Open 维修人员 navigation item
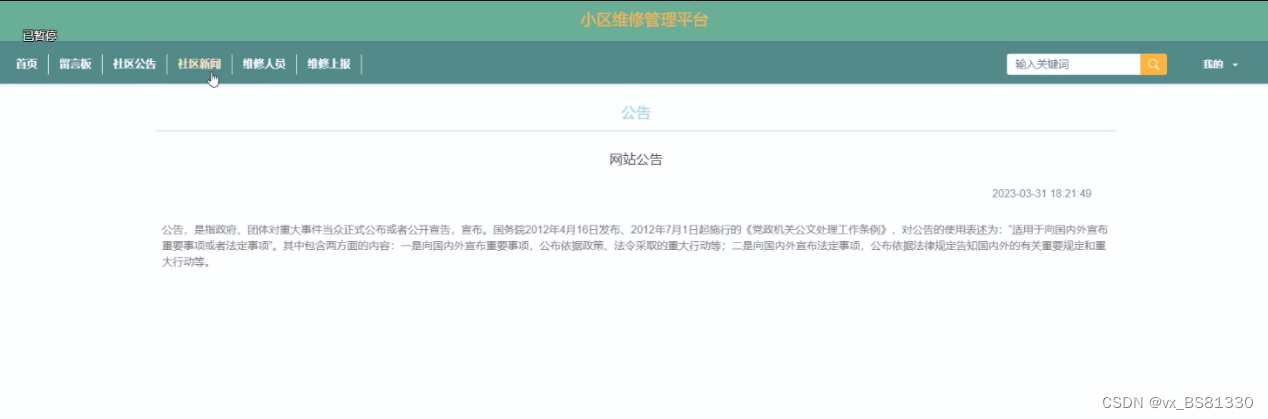1268x419 pixels. click(264, 64)
